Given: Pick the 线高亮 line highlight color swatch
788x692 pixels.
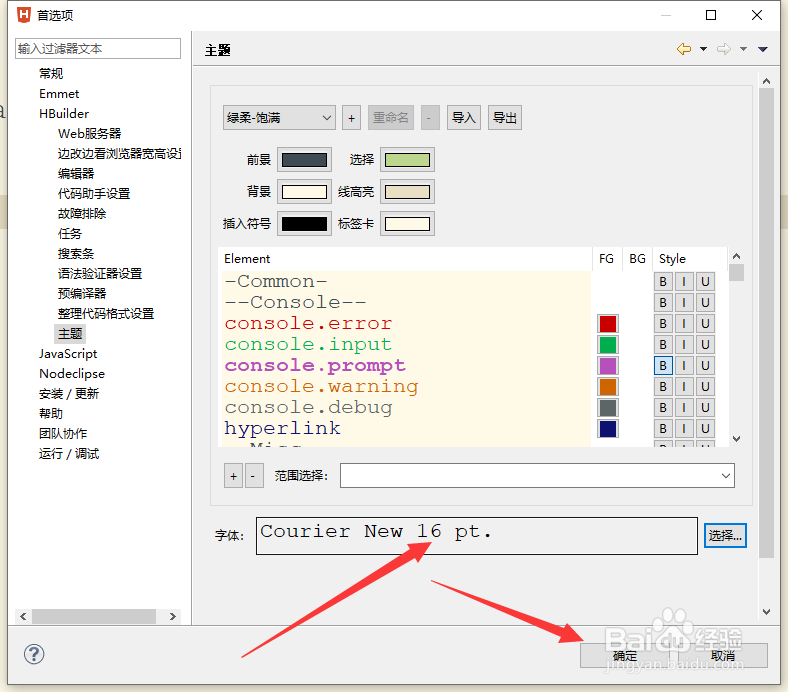Looking at the screenshot, I should pyautogui.click(x=407, y=191).
